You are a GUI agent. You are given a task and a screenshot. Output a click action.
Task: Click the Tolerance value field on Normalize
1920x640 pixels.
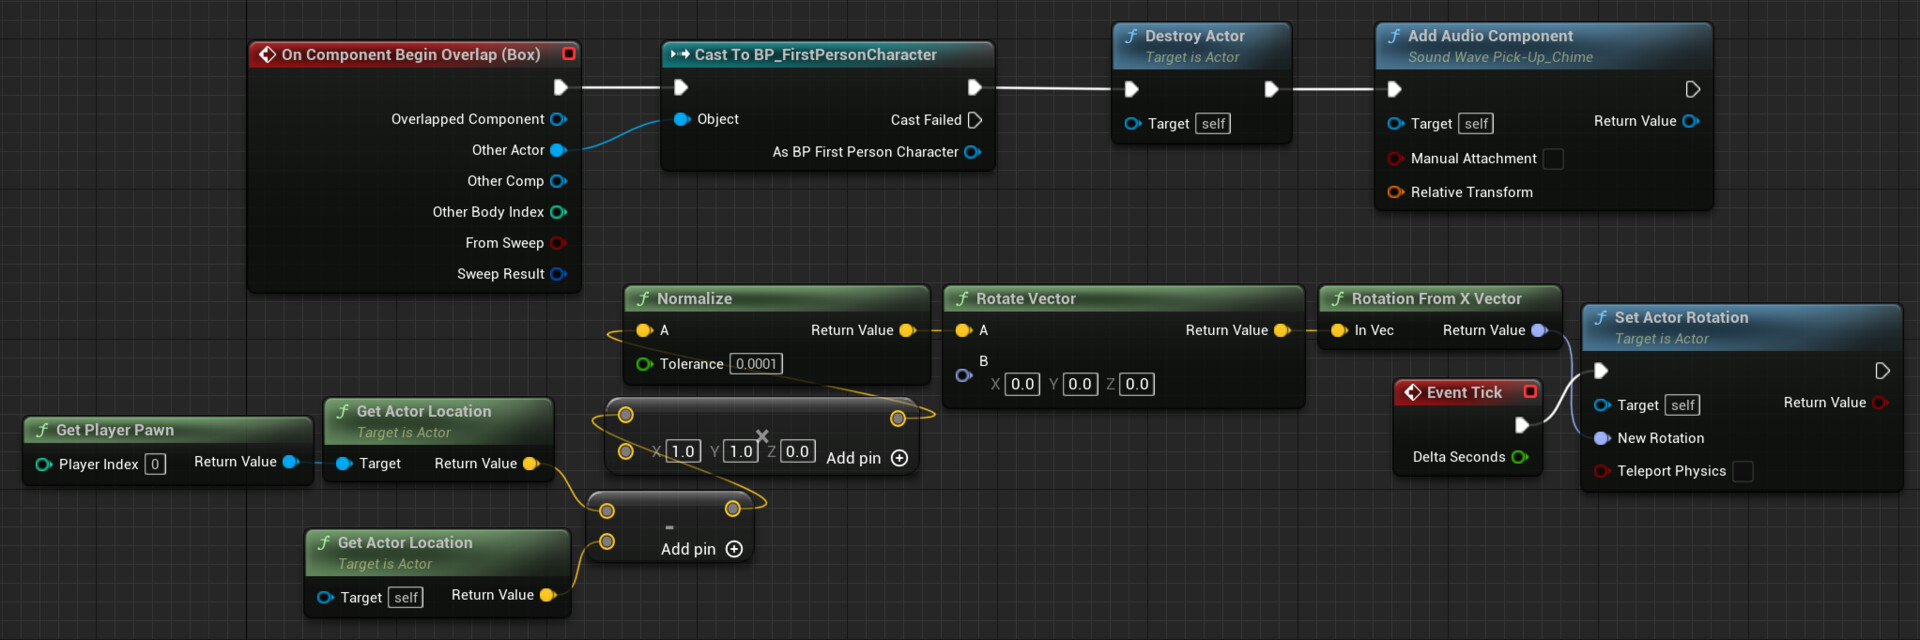pyautogui.click(x=756, y=364)
